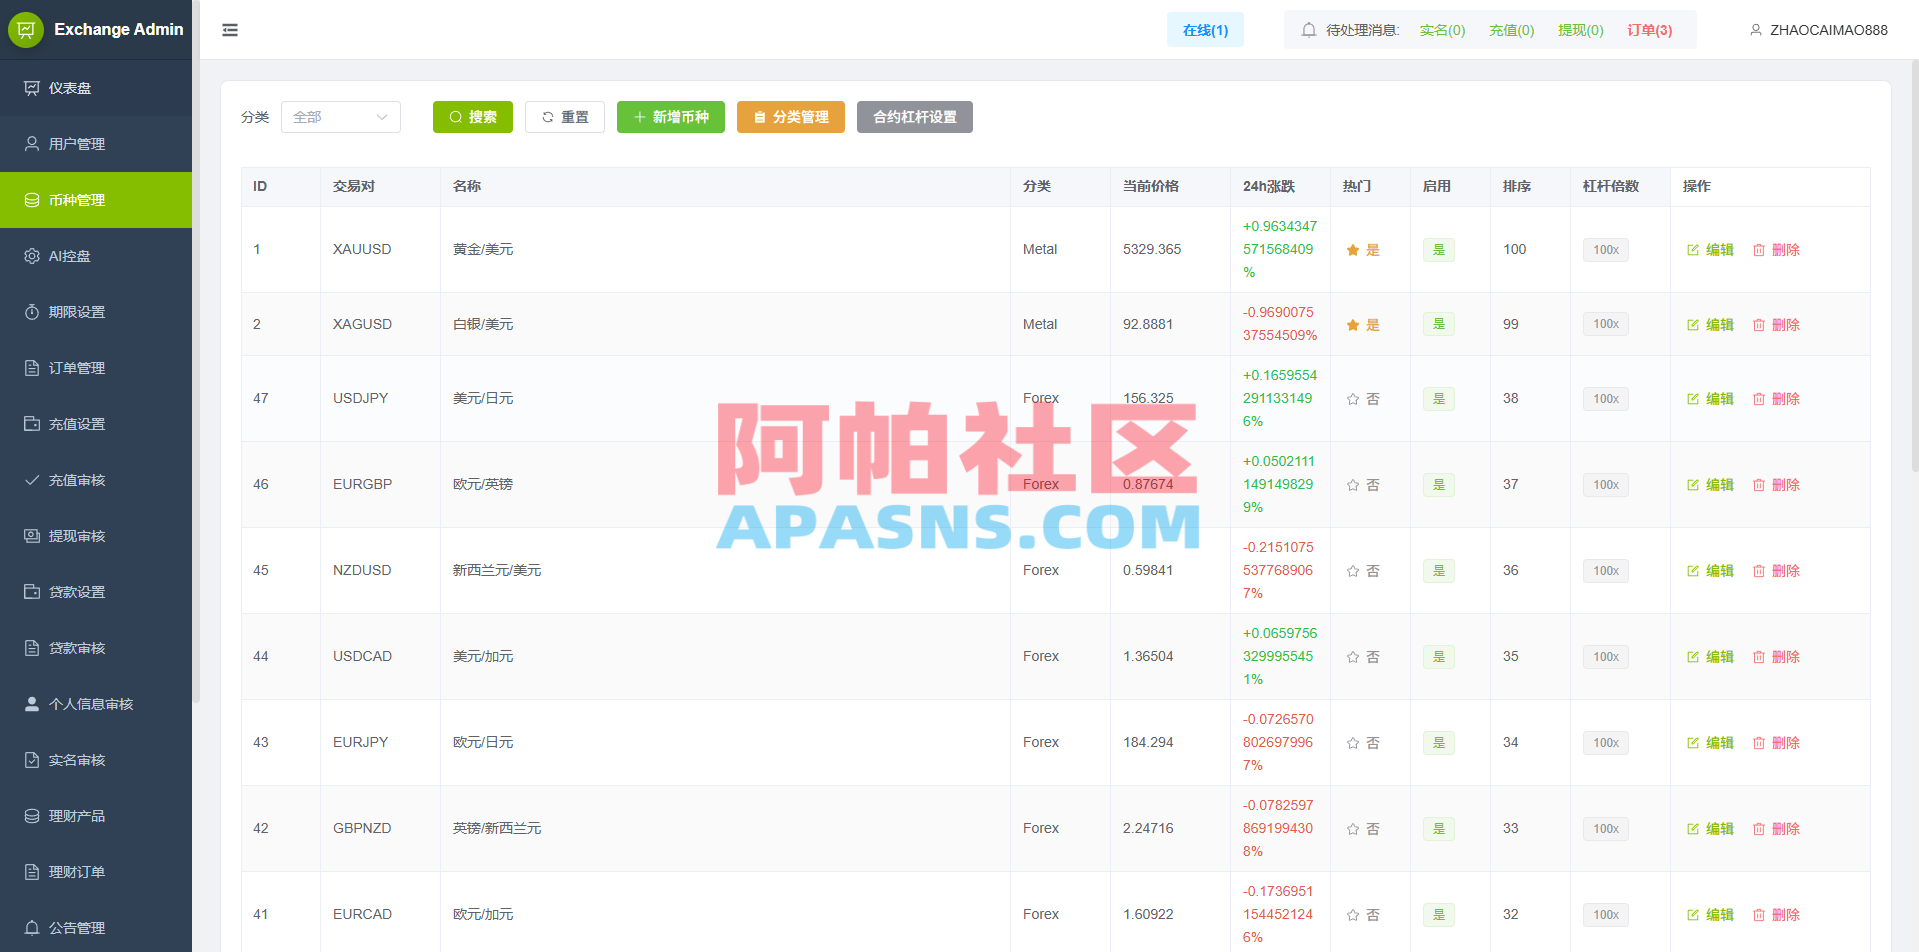Click the 充值审核 checkmark icon

click(32, 480)
